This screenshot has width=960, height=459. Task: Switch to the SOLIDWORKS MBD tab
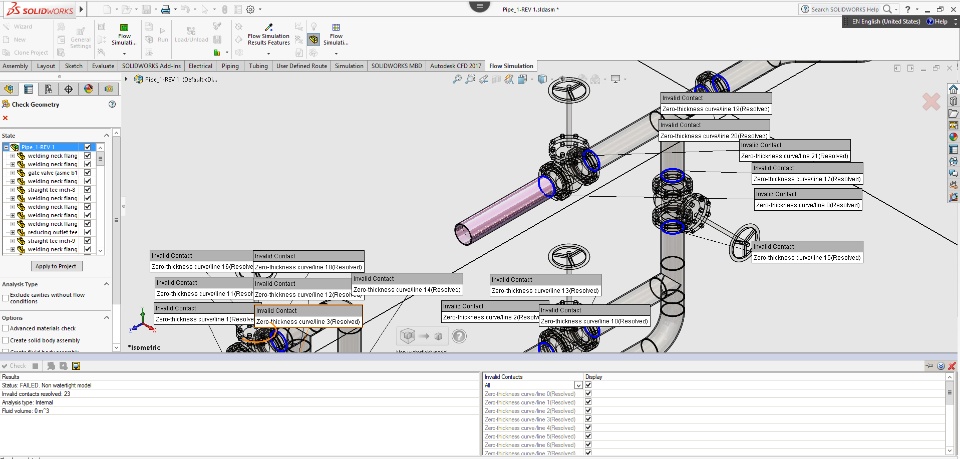(x=396, y=66)
